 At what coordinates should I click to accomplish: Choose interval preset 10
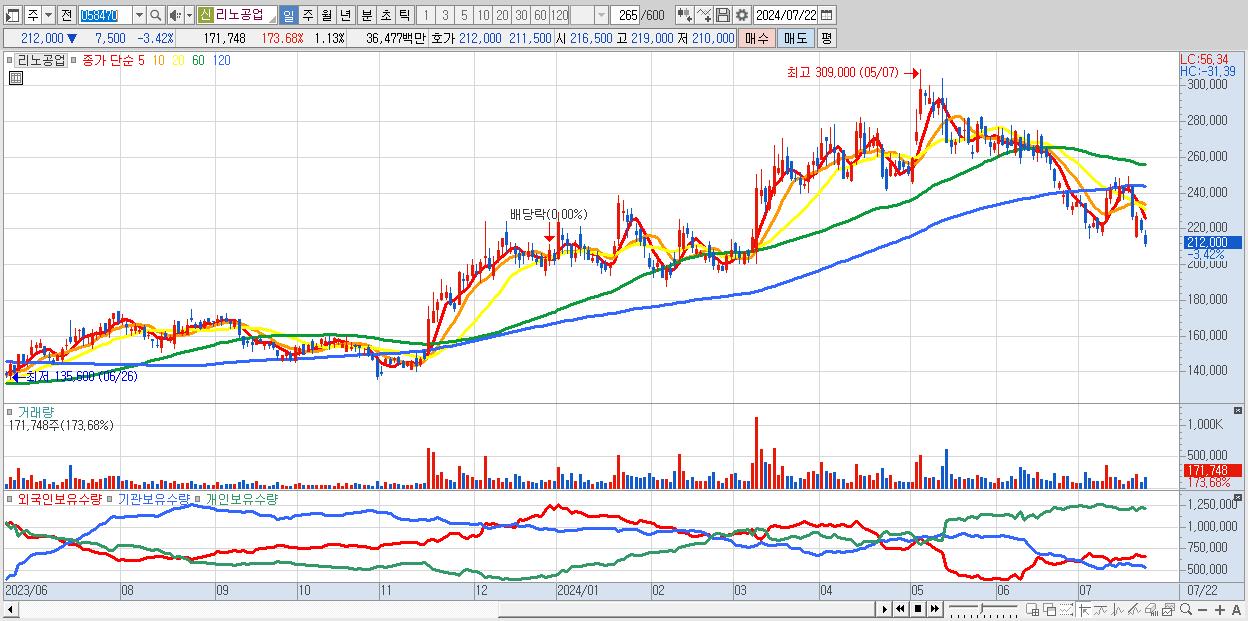483,15
